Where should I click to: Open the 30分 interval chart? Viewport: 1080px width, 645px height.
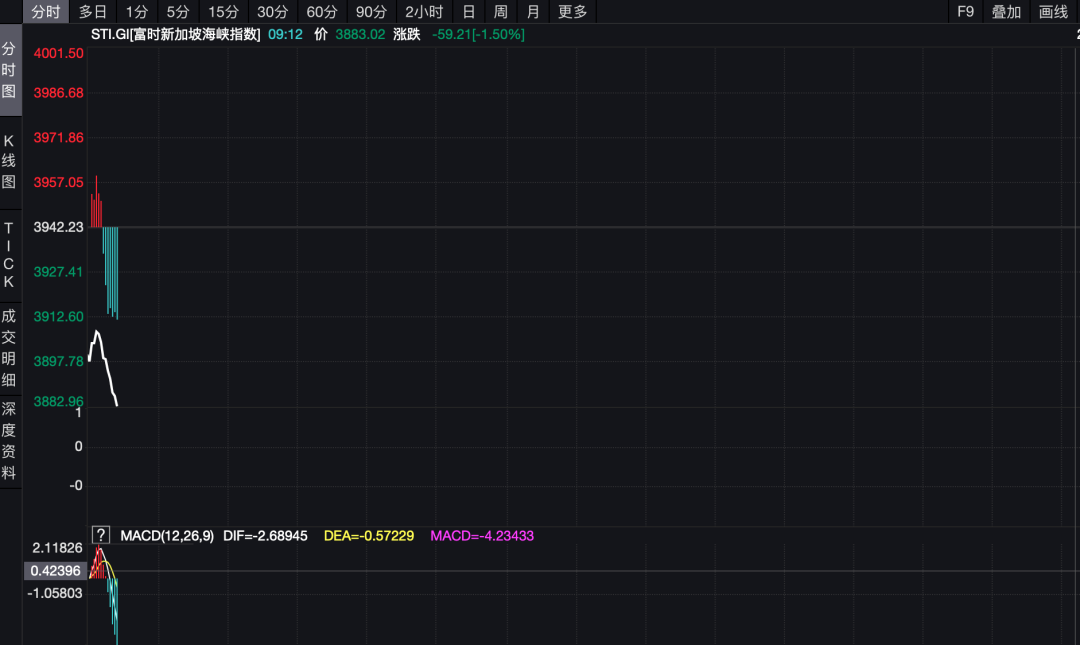pos(272,12)
